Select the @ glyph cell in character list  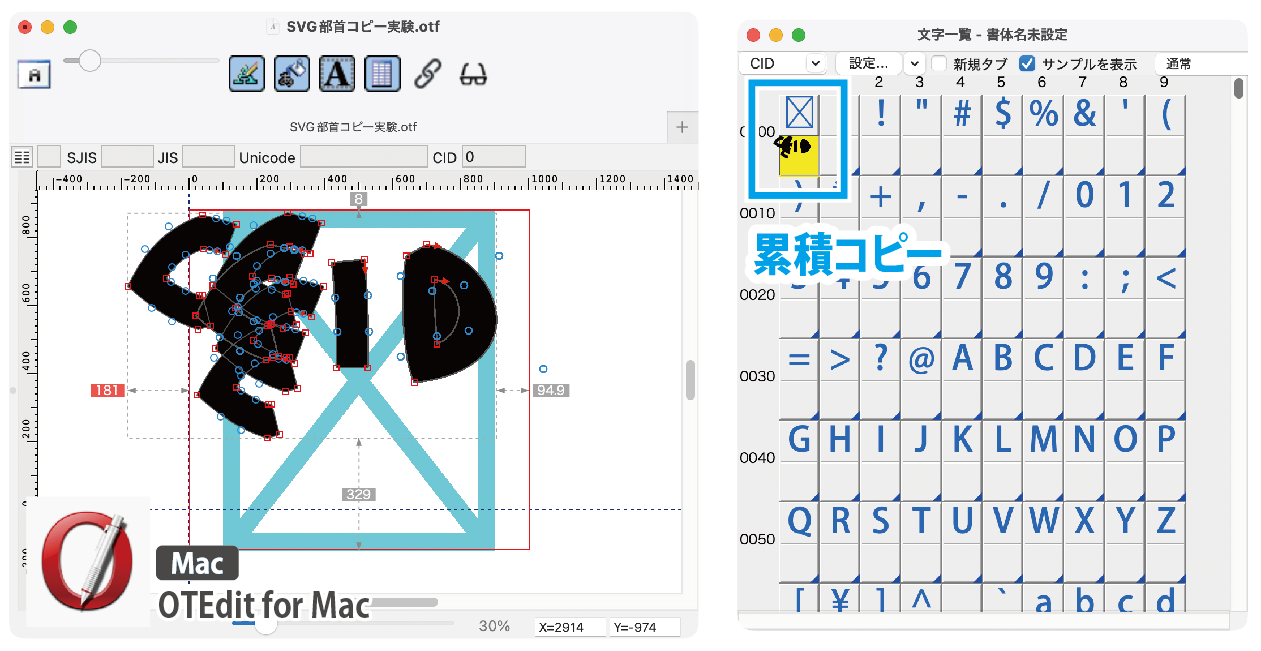(921, 359)
